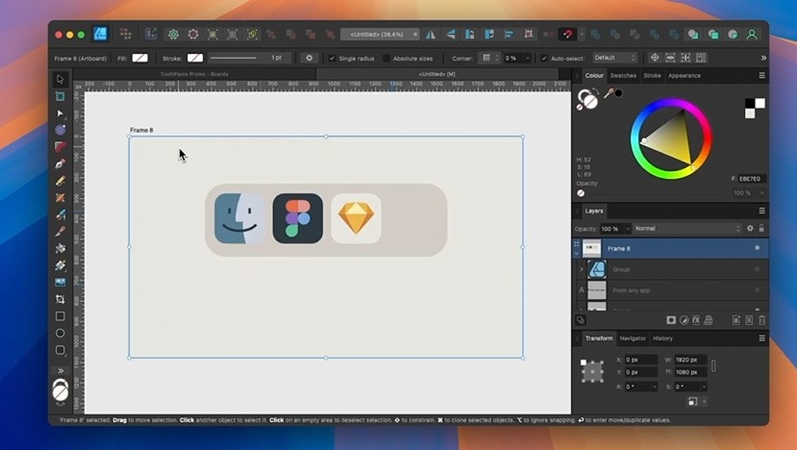The image size is (797, 450).
Task: Click the Stroke colour swatch
Action: point(195,58)
